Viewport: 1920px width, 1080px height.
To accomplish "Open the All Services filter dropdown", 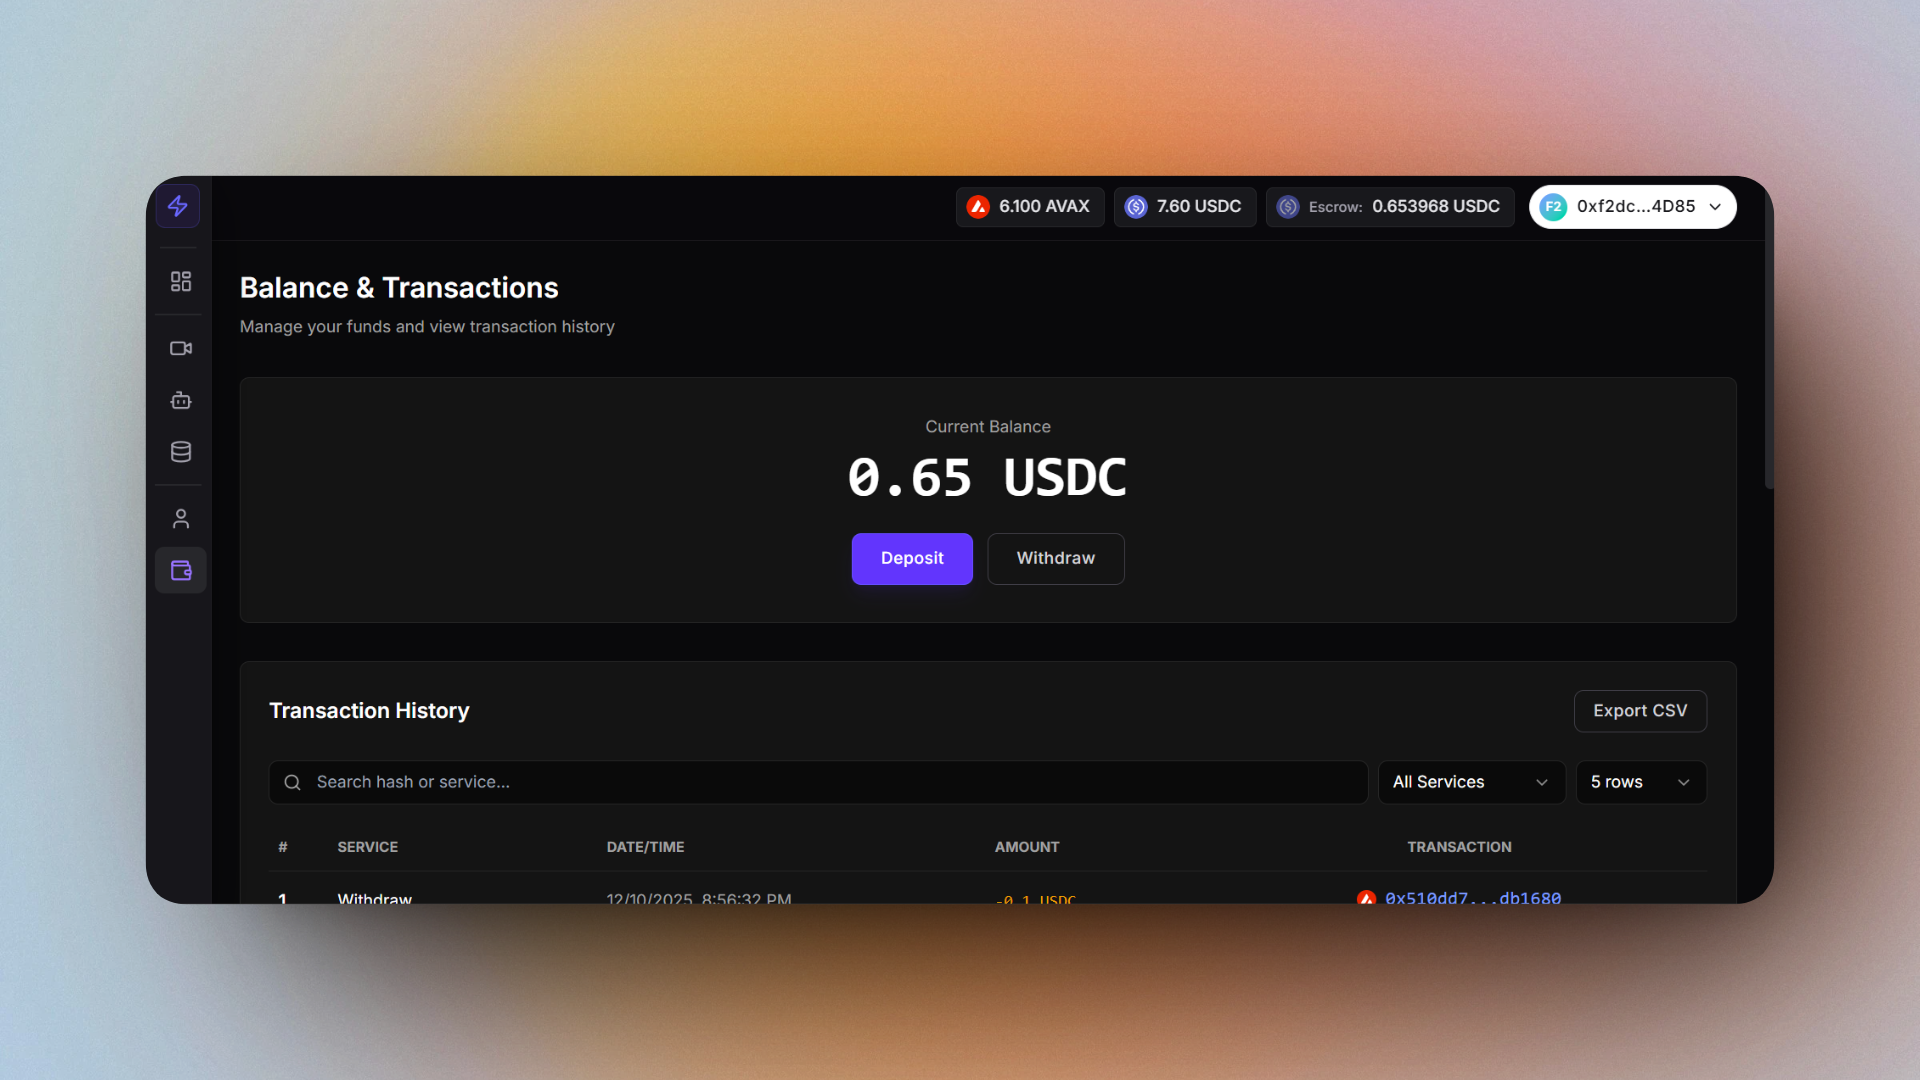I will click(1471, 782).
